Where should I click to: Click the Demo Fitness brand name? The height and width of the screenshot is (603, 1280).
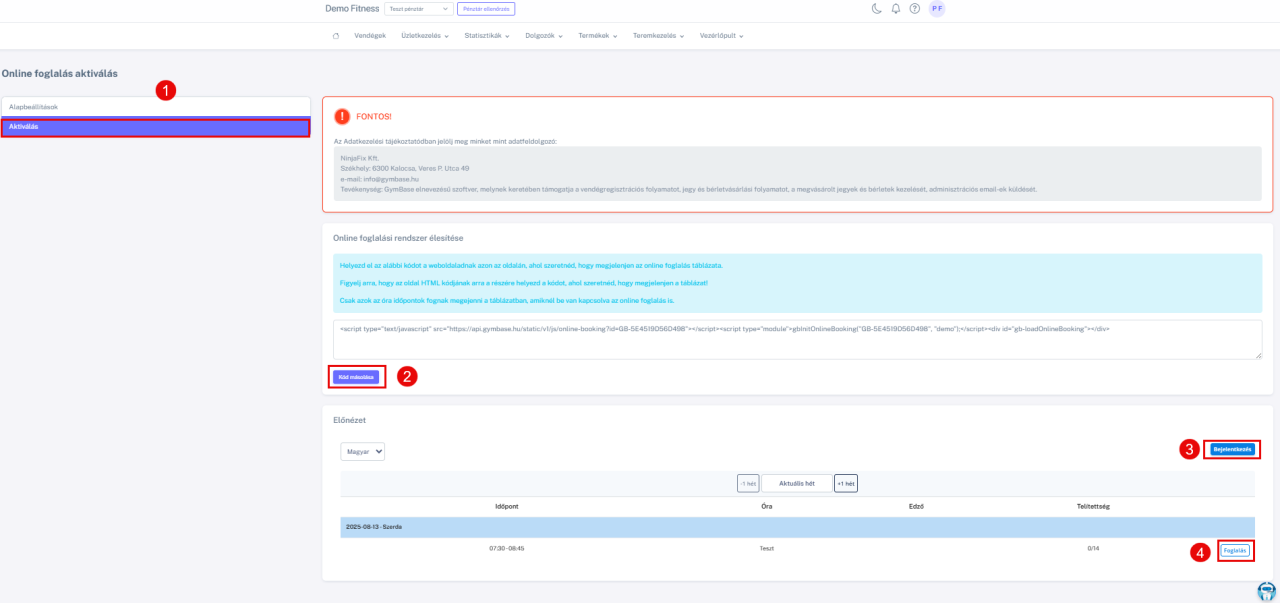tap(352, 9)
